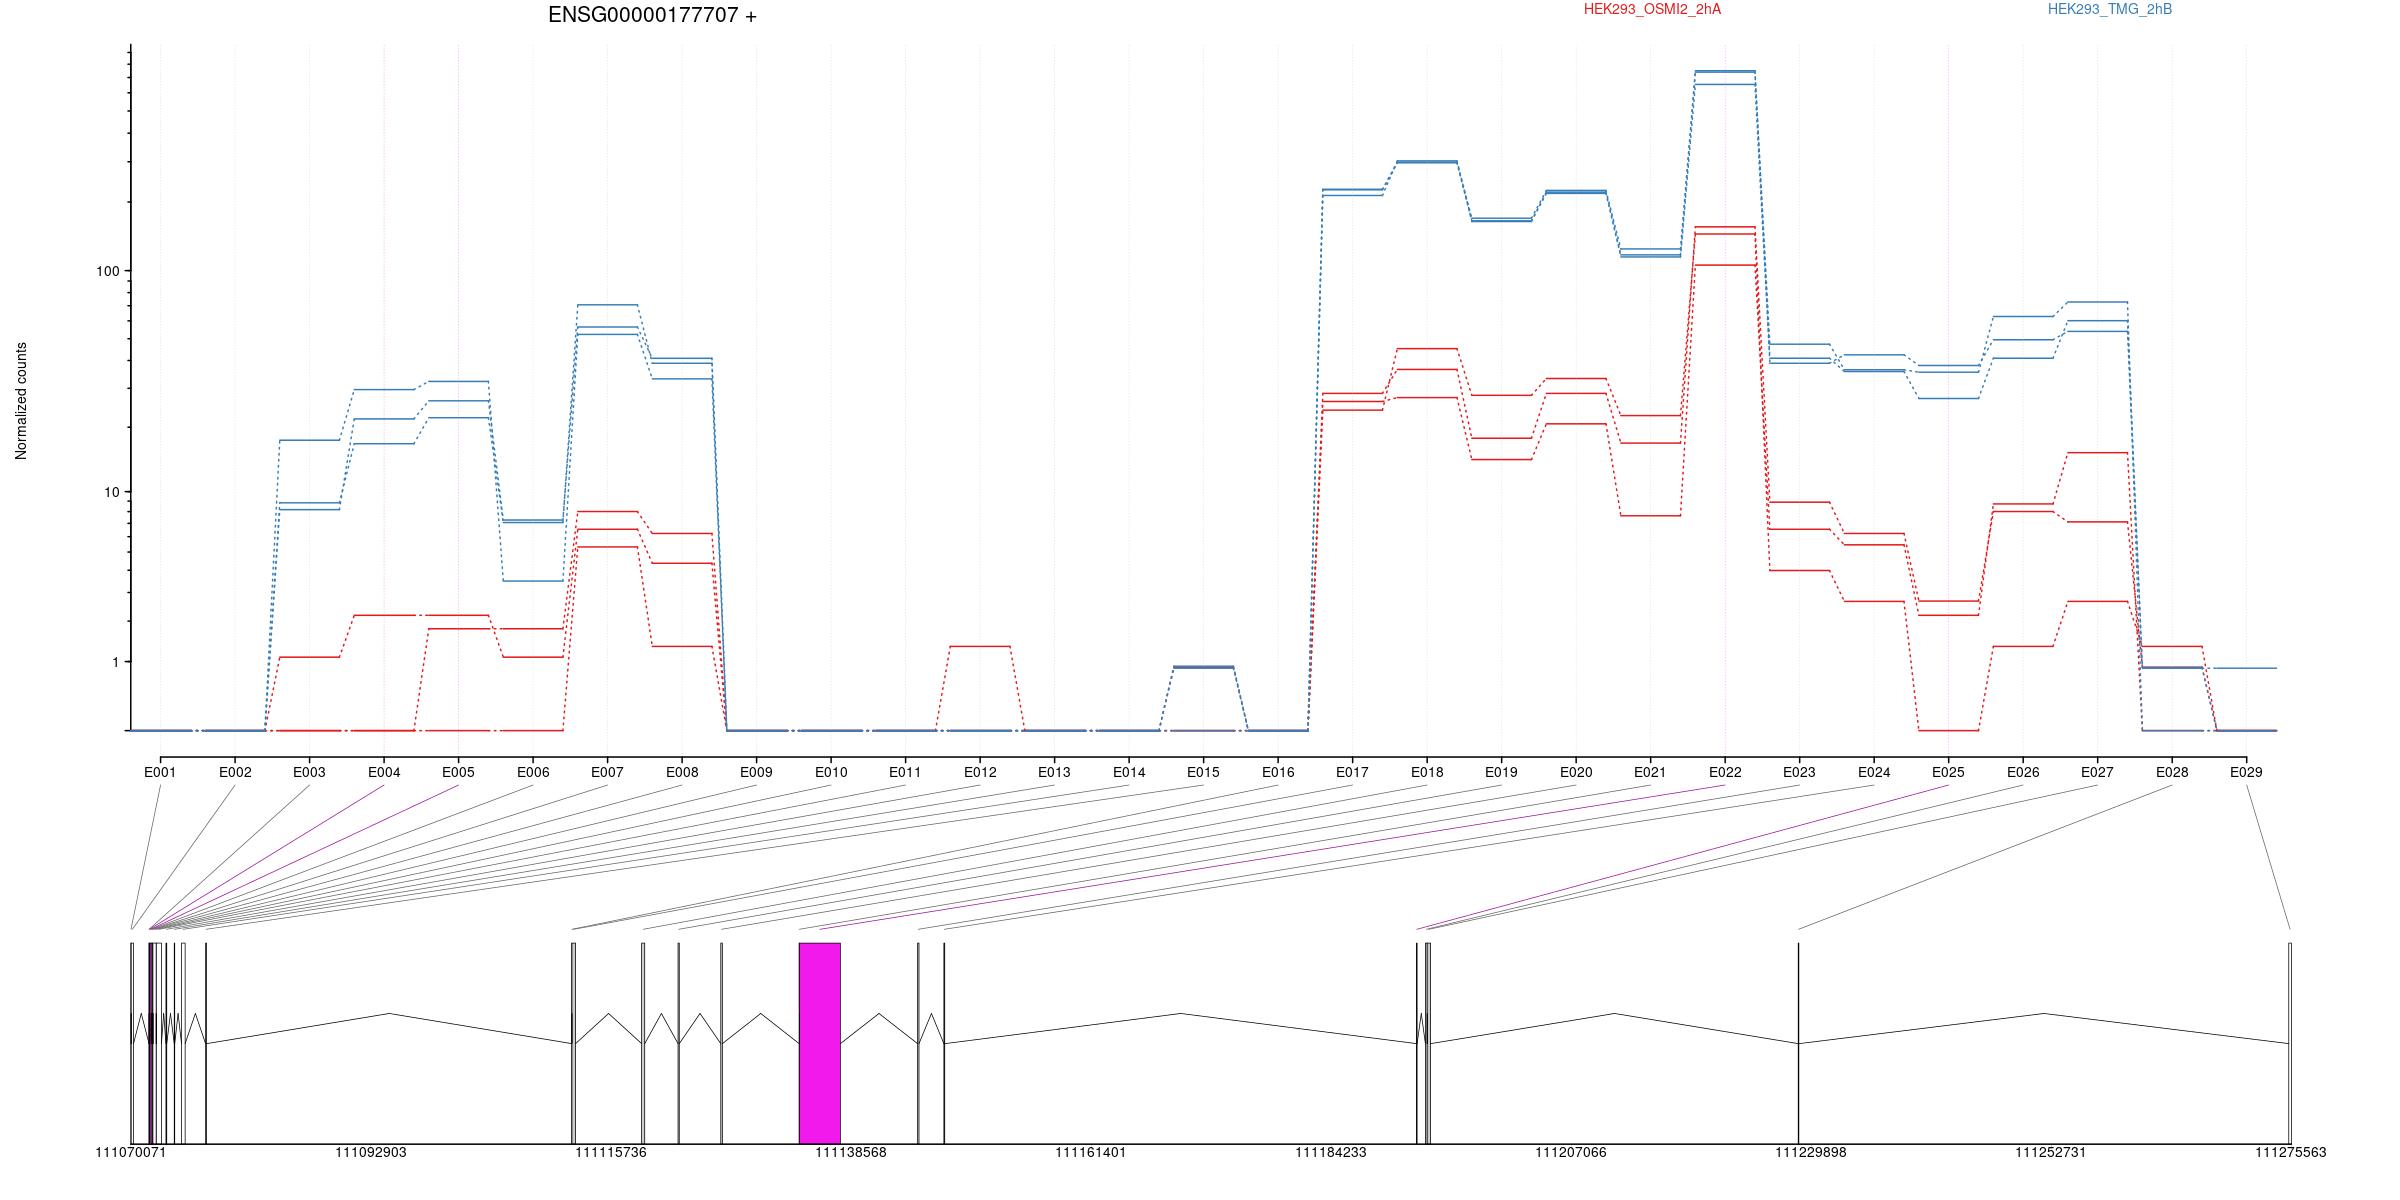Click exon label E016
The image size is (2400, 1200).
coord(1278,772)
